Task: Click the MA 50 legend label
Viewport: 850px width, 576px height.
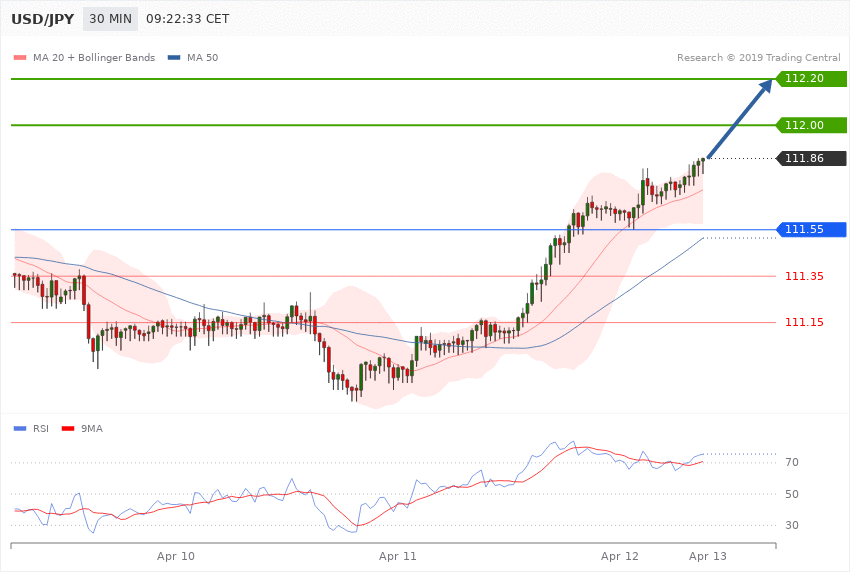Action: tap(202, 57)
